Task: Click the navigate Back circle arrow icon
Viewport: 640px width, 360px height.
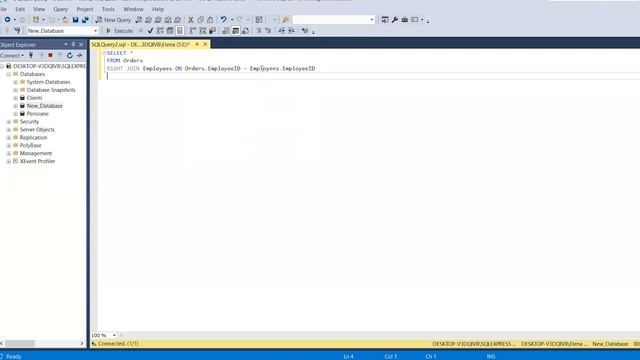Action: point(7,20)
